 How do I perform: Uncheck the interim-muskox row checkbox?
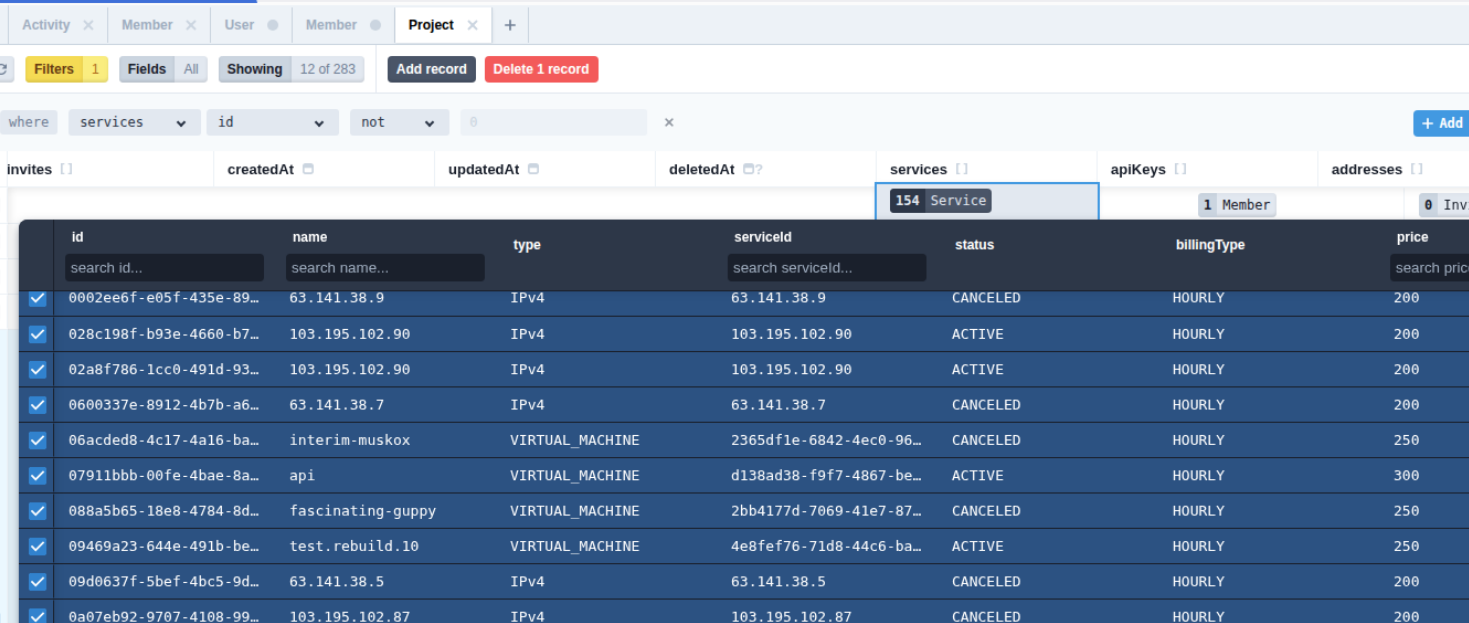[x=37, y=440]
